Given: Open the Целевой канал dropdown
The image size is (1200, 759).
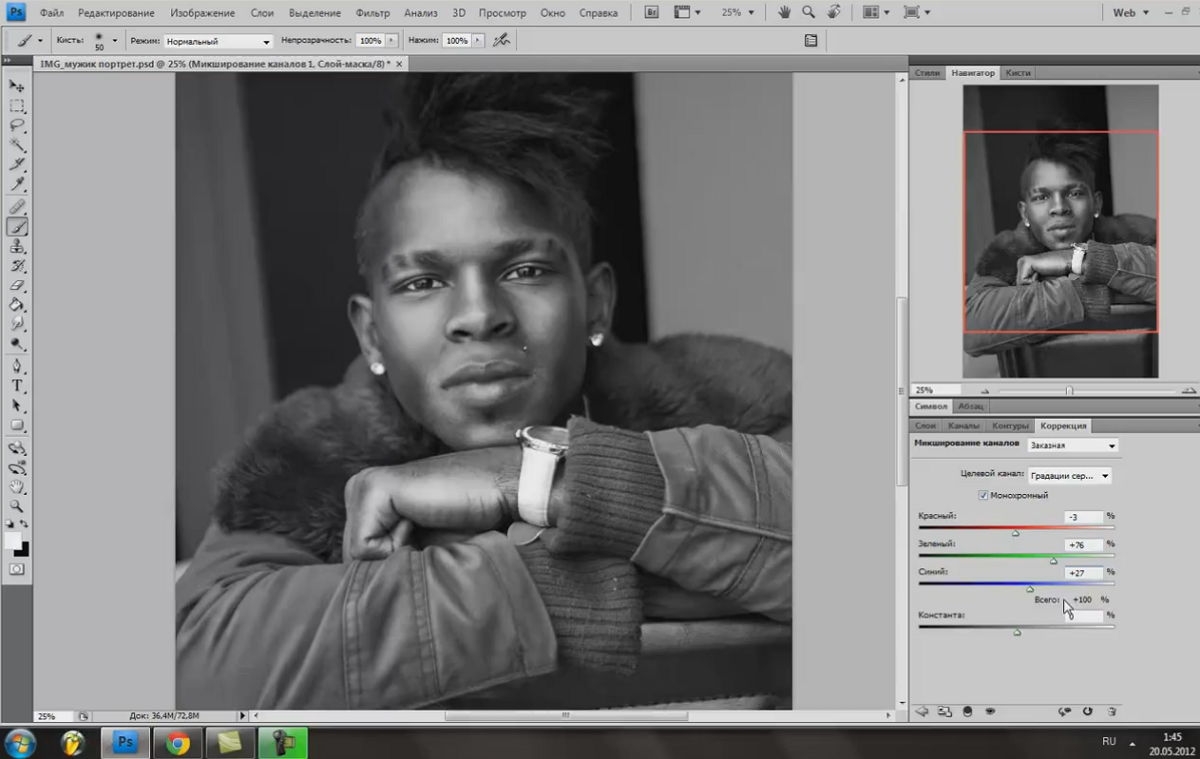Looking at the screenshot, I should pos(1069,476).
